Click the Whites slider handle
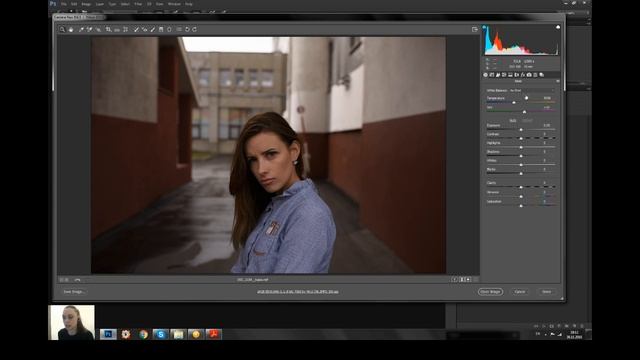The width and height of the screenshot is (640, 360). pos(521,165)
